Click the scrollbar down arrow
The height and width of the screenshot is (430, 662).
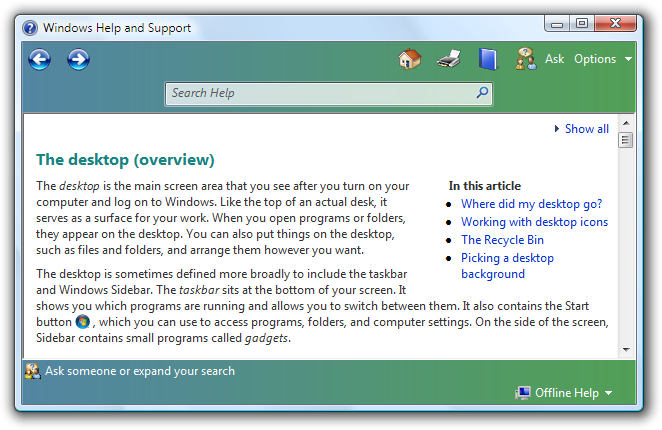[x=626, y=350]
